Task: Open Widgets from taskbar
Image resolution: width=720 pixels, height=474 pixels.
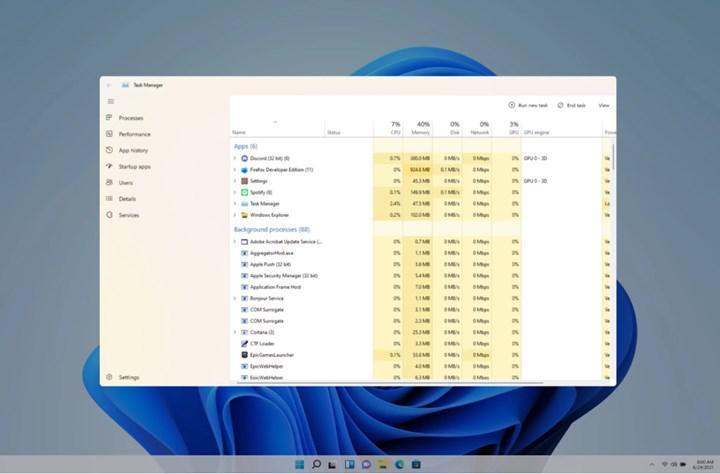Action: coord(349,464)
